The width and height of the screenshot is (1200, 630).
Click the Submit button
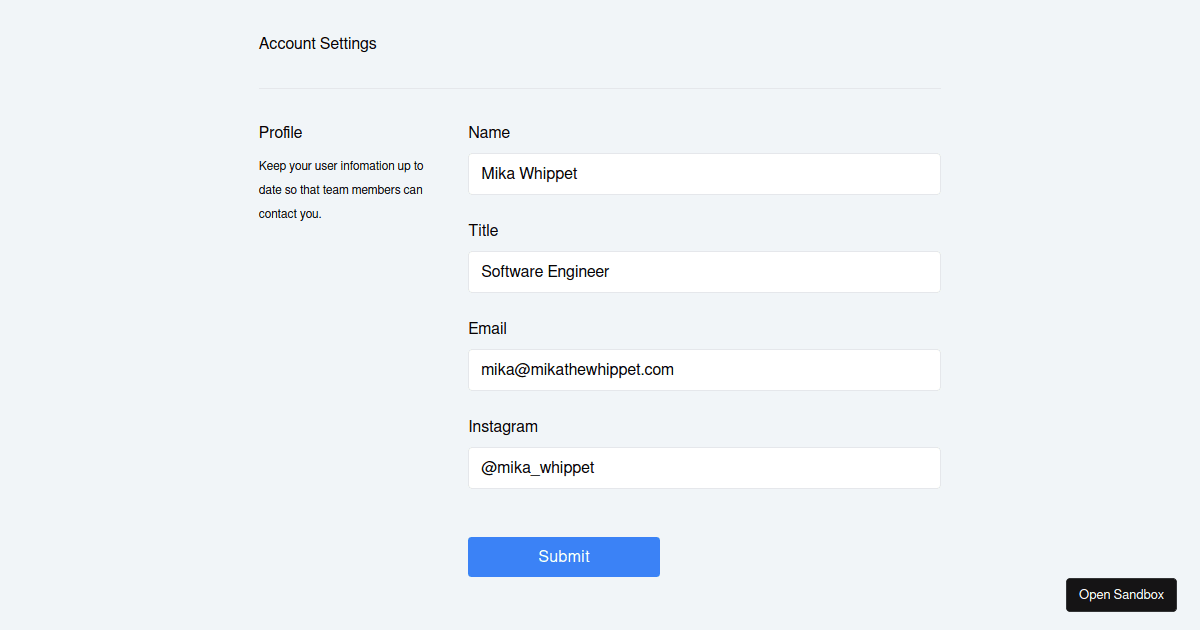(x=563, y=557)
